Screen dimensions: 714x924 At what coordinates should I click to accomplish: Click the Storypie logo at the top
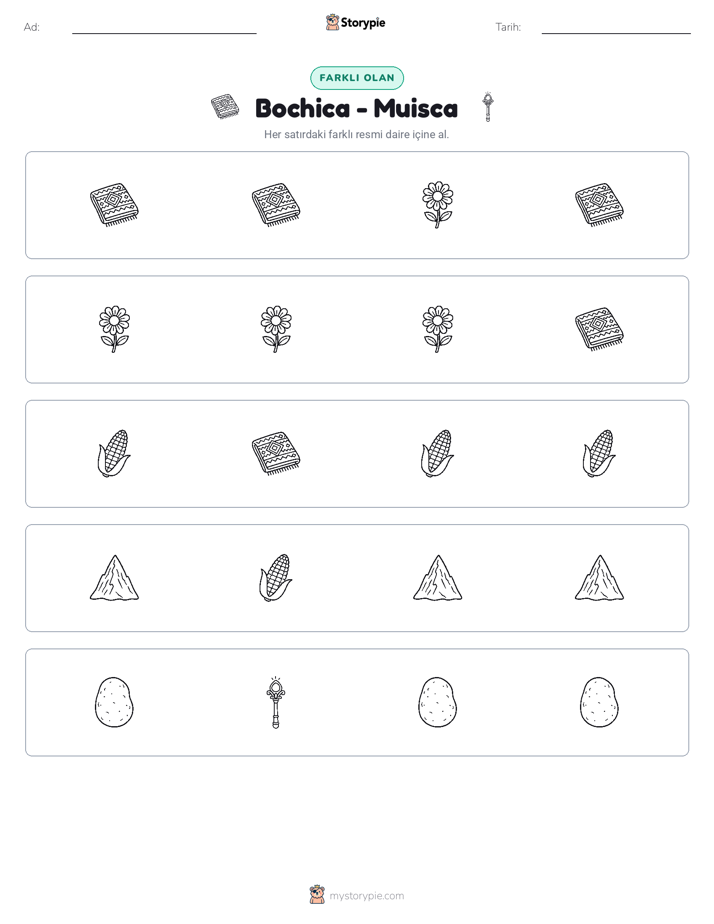point(356,22)
